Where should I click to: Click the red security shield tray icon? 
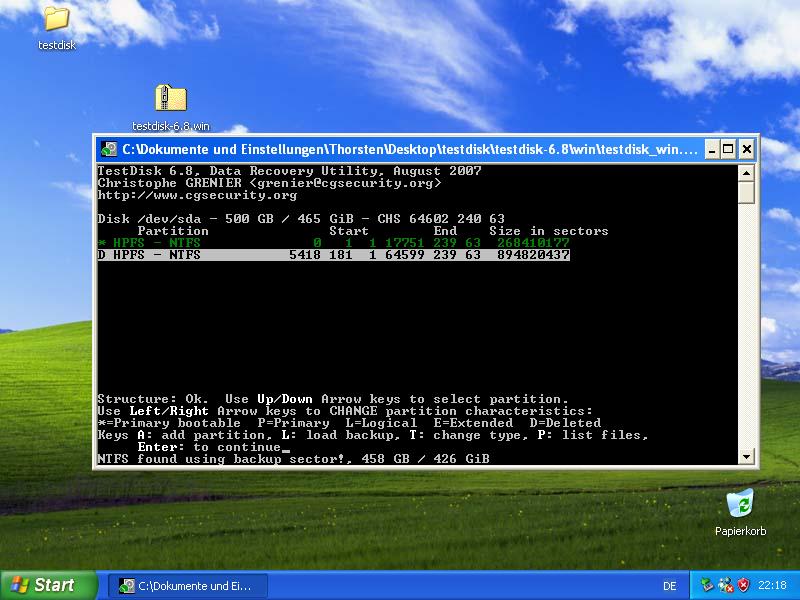[x=743, y=585]
